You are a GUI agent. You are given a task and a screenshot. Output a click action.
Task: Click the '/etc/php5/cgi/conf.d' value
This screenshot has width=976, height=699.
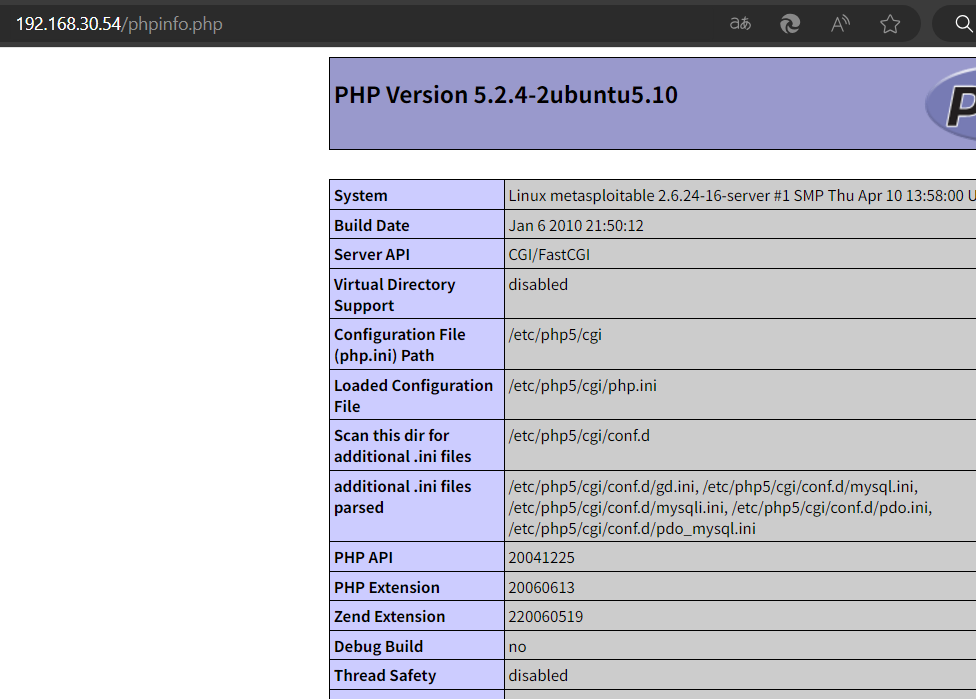(579, 436)
